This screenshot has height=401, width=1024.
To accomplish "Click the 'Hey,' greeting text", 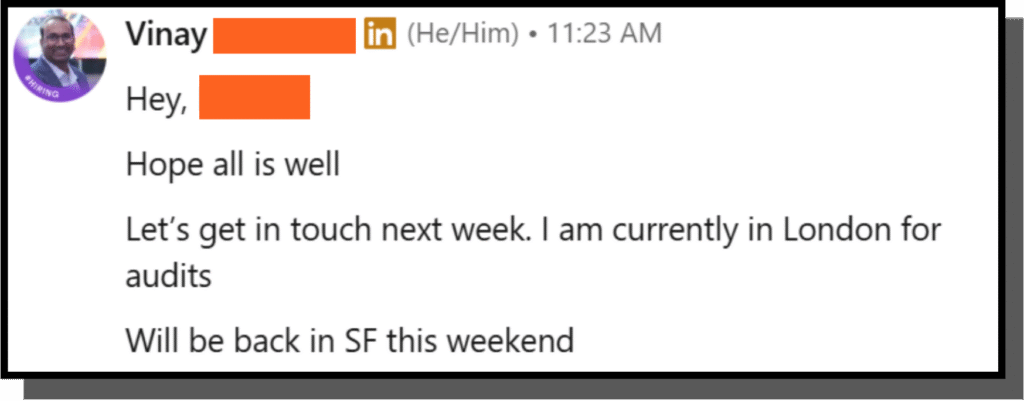I will (x=156, y=101).
